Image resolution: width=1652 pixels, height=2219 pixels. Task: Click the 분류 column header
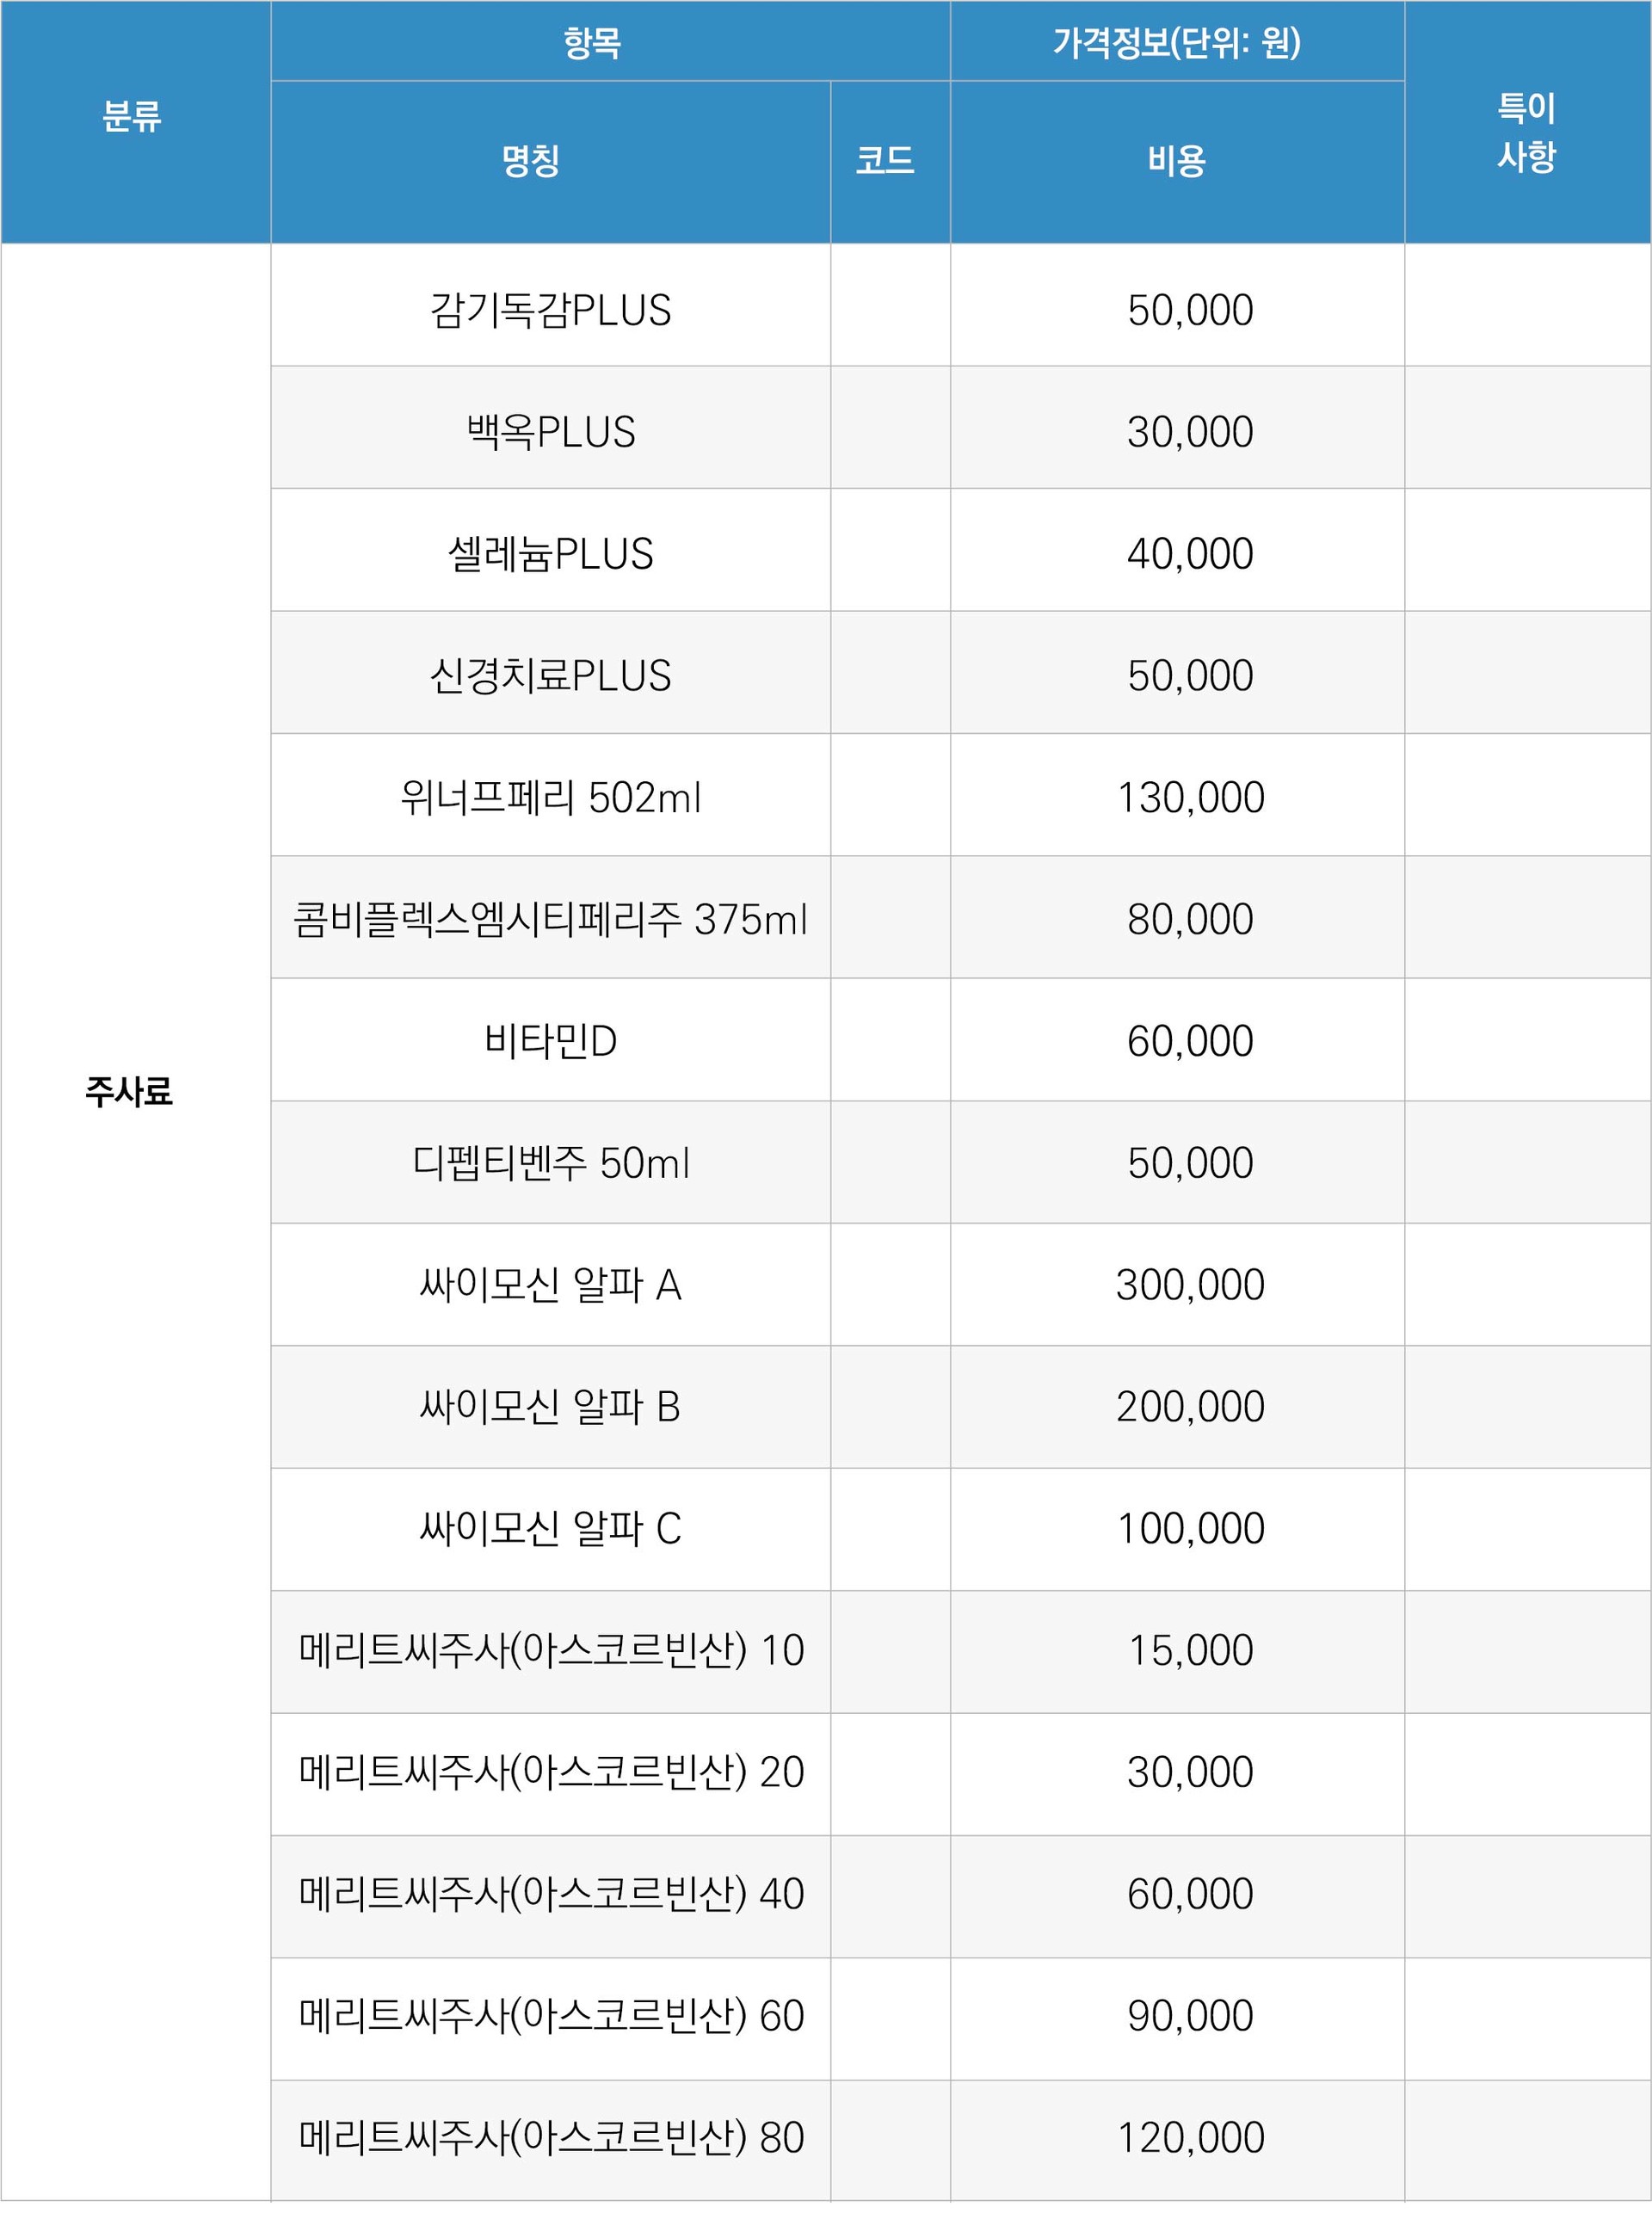(x=132, y=117)
